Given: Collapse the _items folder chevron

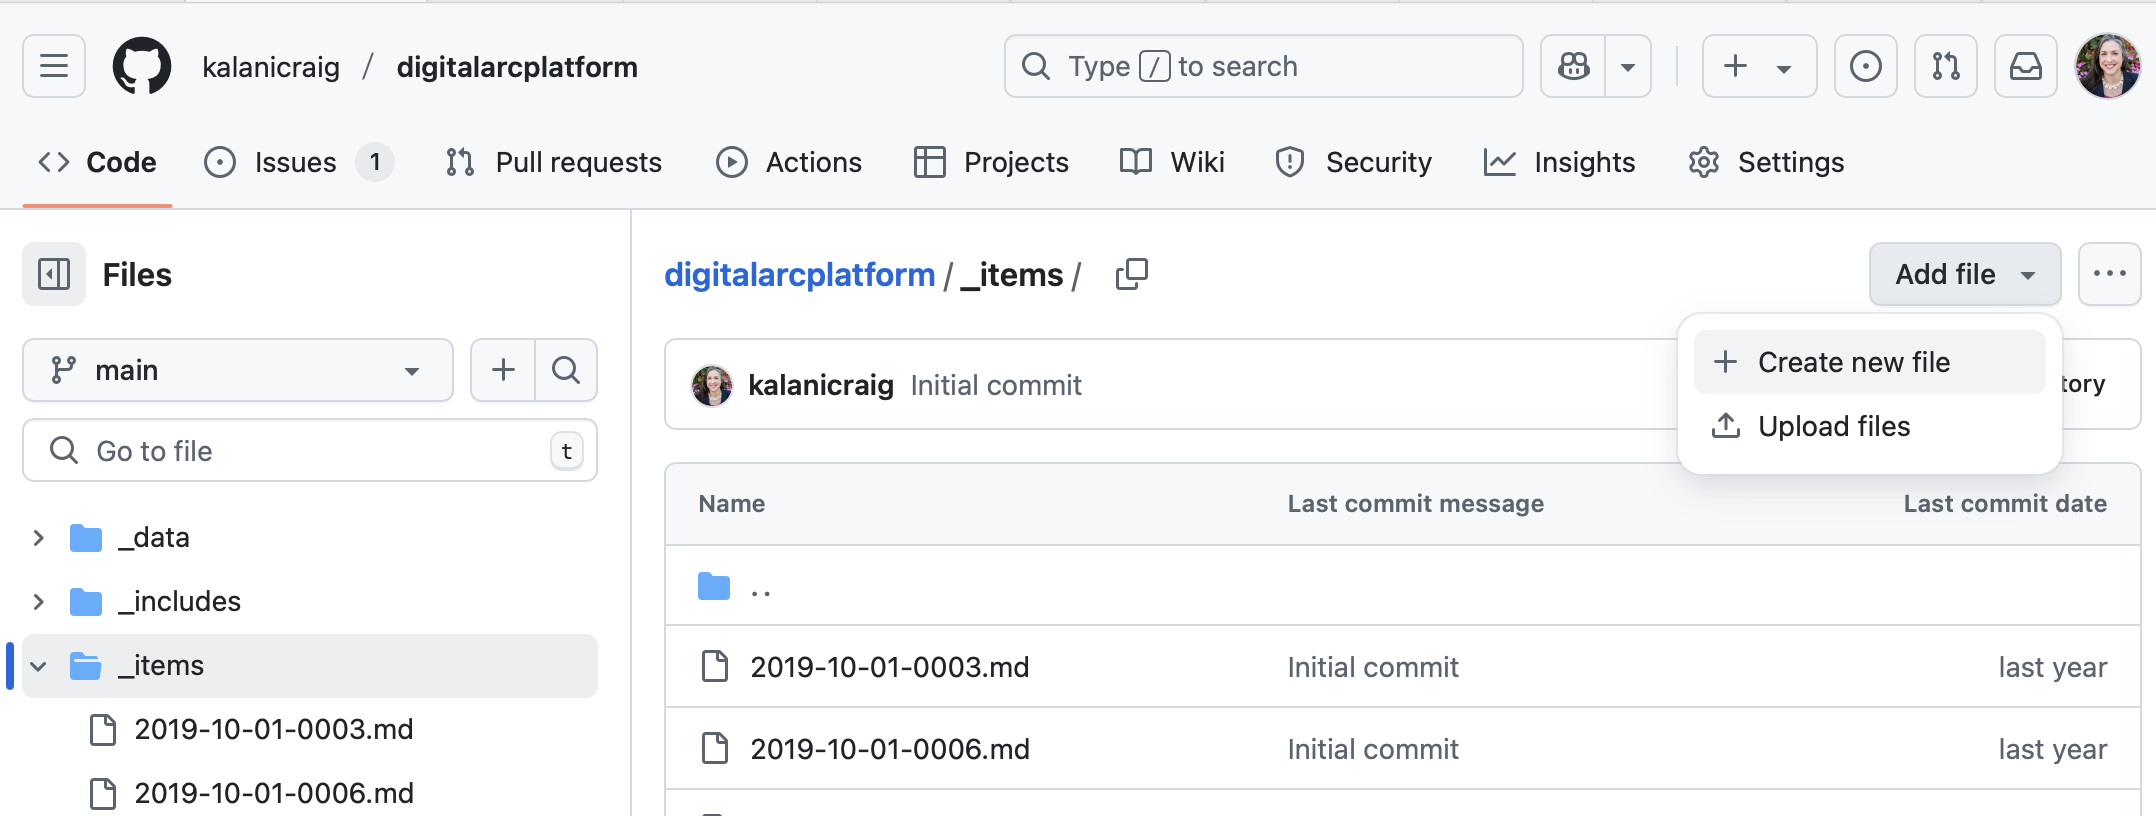Looking at the screenshot, I should (38, 666).
